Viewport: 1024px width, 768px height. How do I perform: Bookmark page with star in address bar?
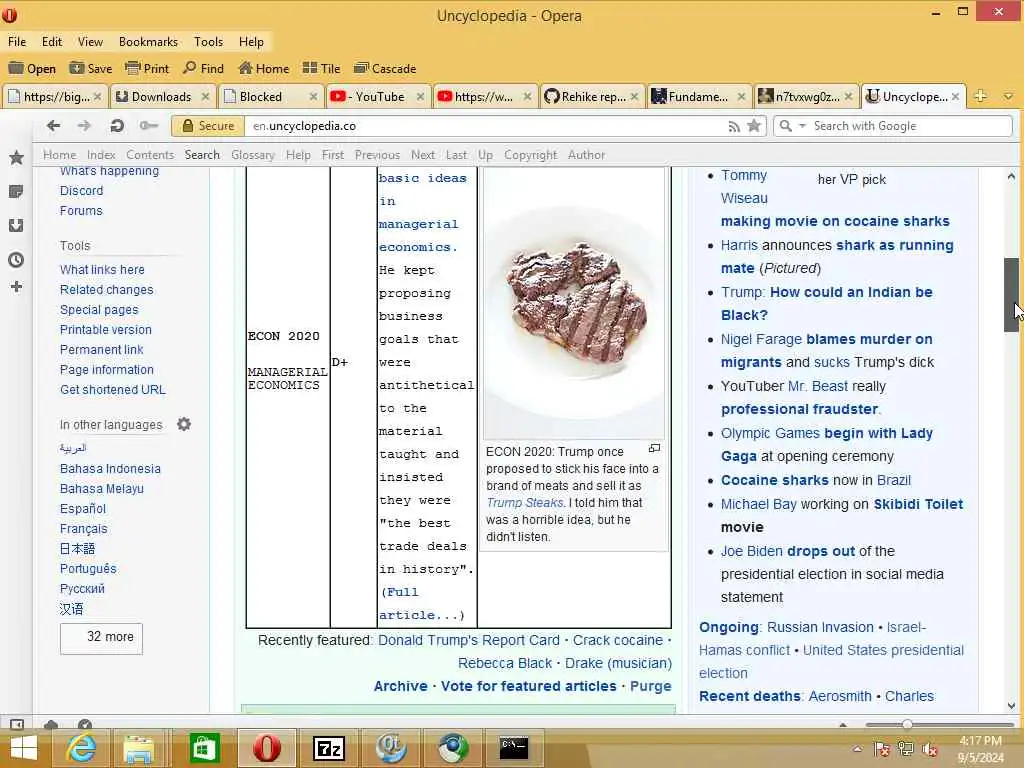(x=754, y=125)
